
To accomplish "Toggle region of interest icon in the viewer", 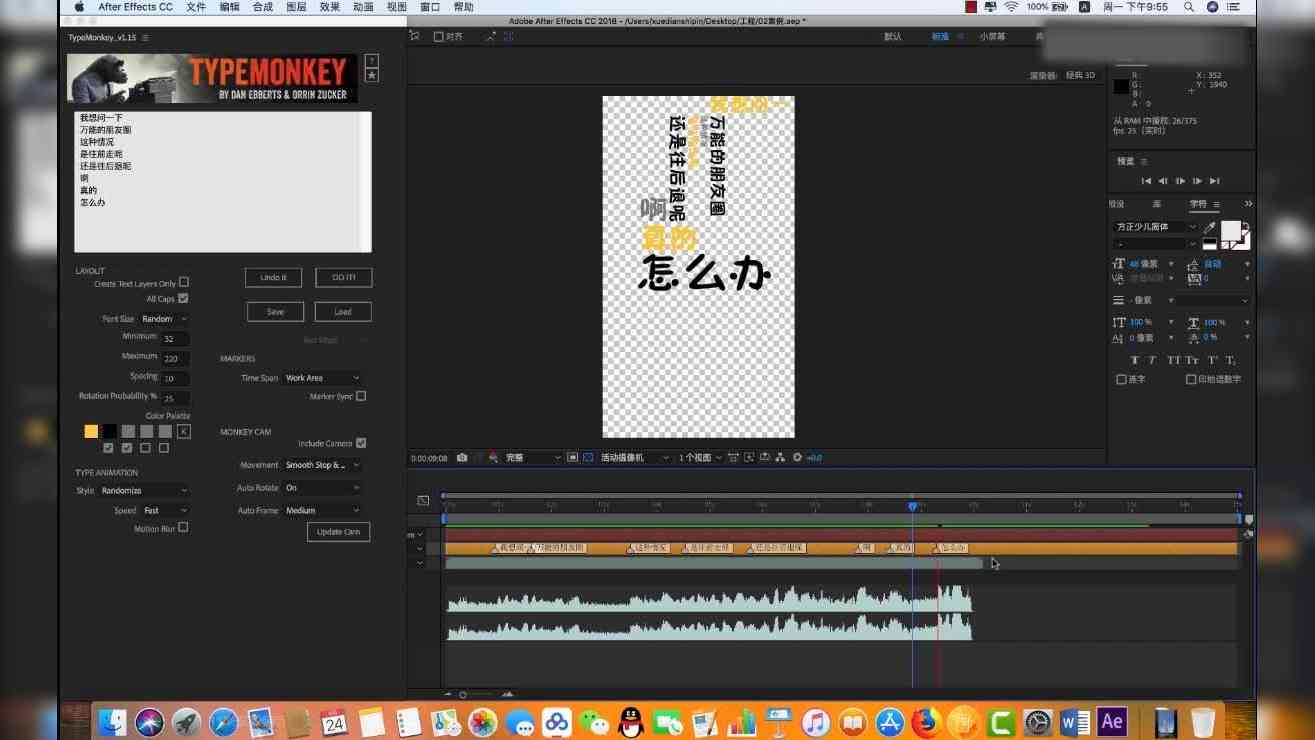I will point(572,457).
